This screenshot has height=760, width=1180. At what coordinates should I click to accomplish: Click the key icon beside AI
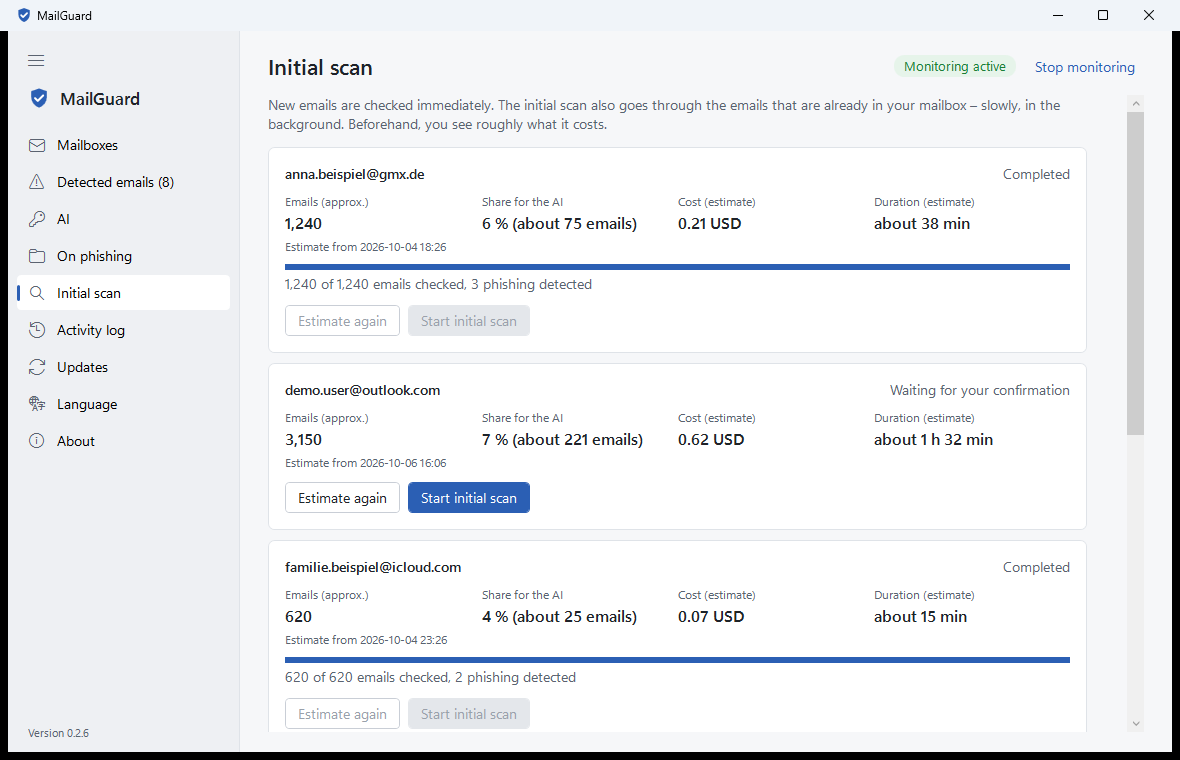pos(37,219)
